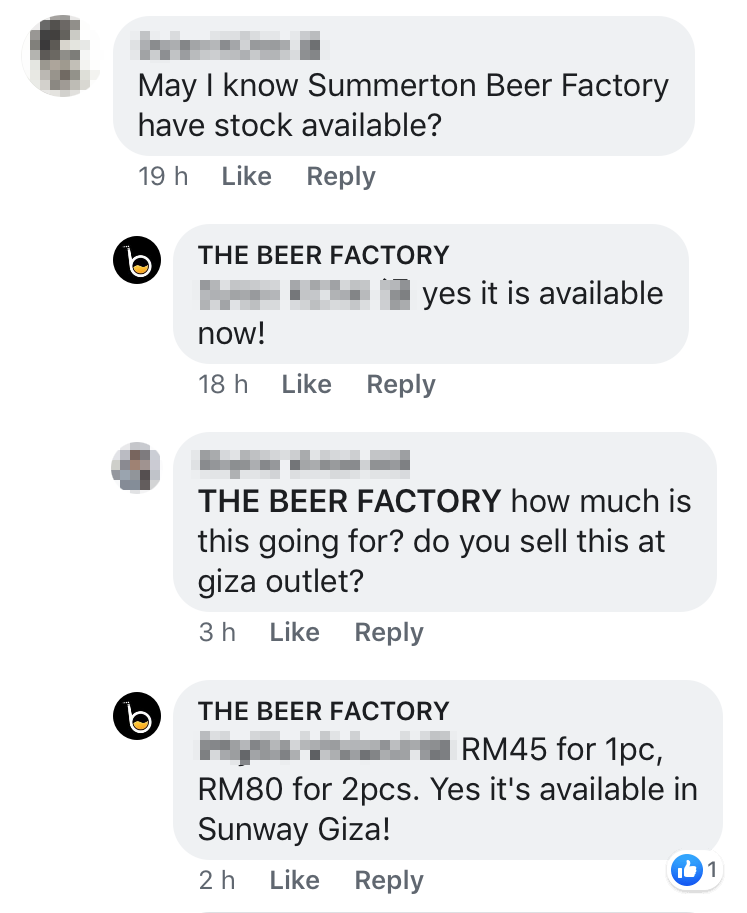Reply to the giza outlet question

(x=389, y=633)
